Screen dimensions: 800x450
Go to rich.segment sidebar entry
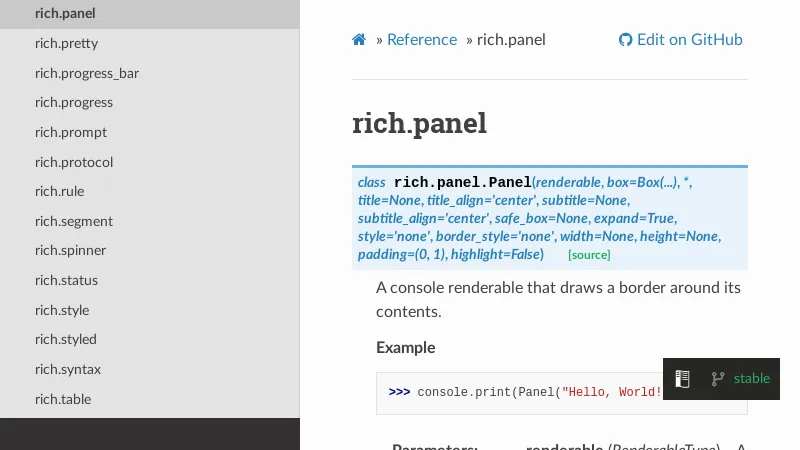coord(73,221)
